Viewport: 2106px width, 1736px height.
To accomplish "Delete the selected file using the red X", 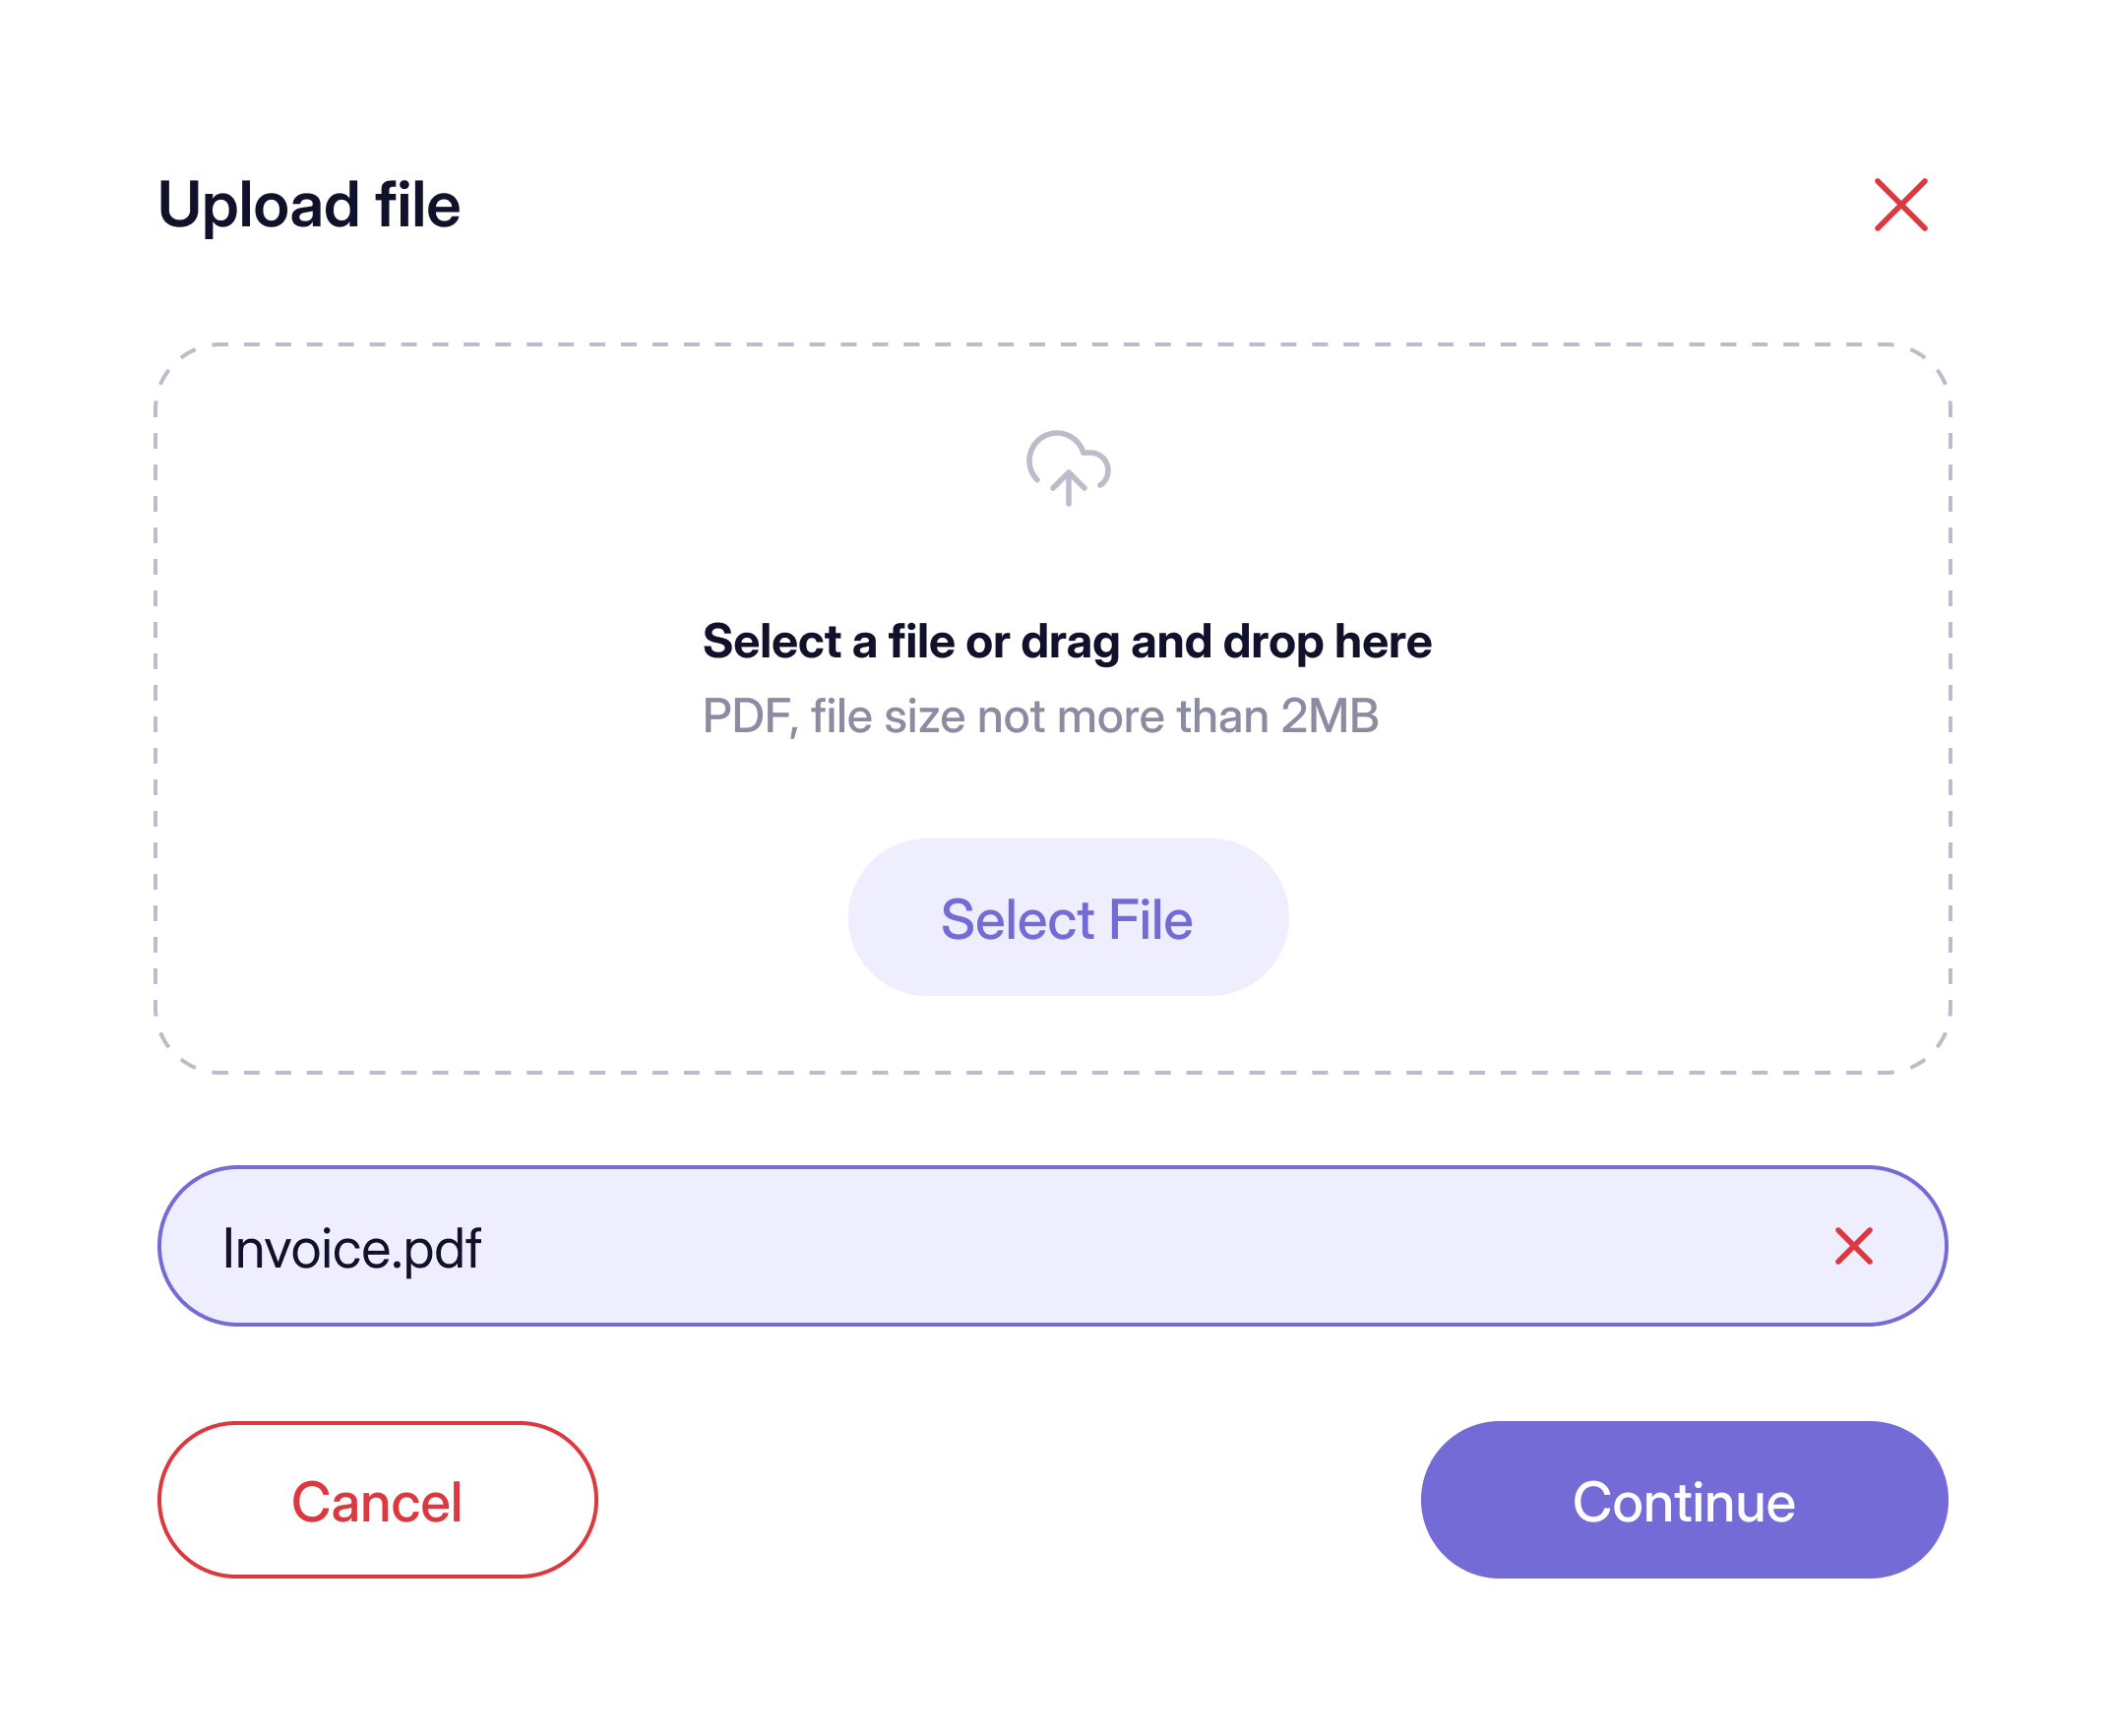I will click(x=1853, y=1246).
